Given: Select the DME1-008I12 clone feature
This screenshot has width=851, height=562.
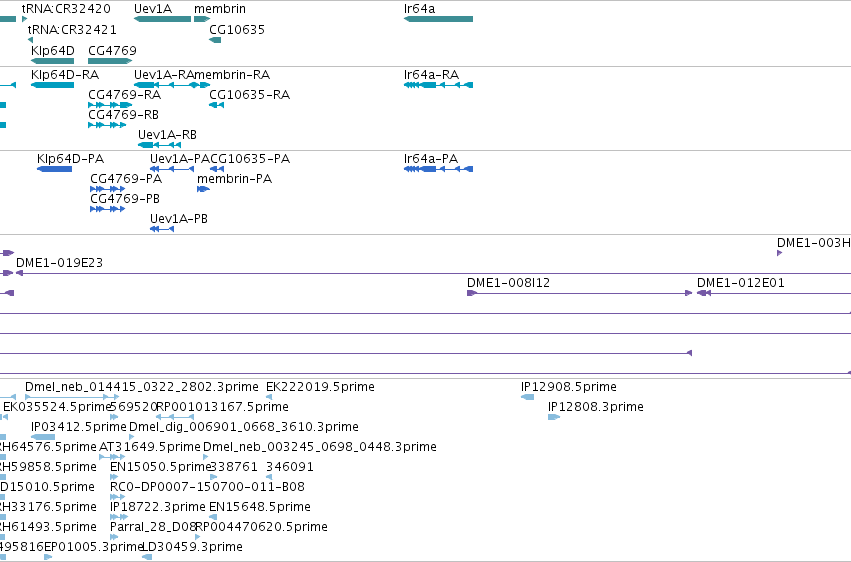Looking at the screenshot, I should pyautogui.click(x=580, y=293).
